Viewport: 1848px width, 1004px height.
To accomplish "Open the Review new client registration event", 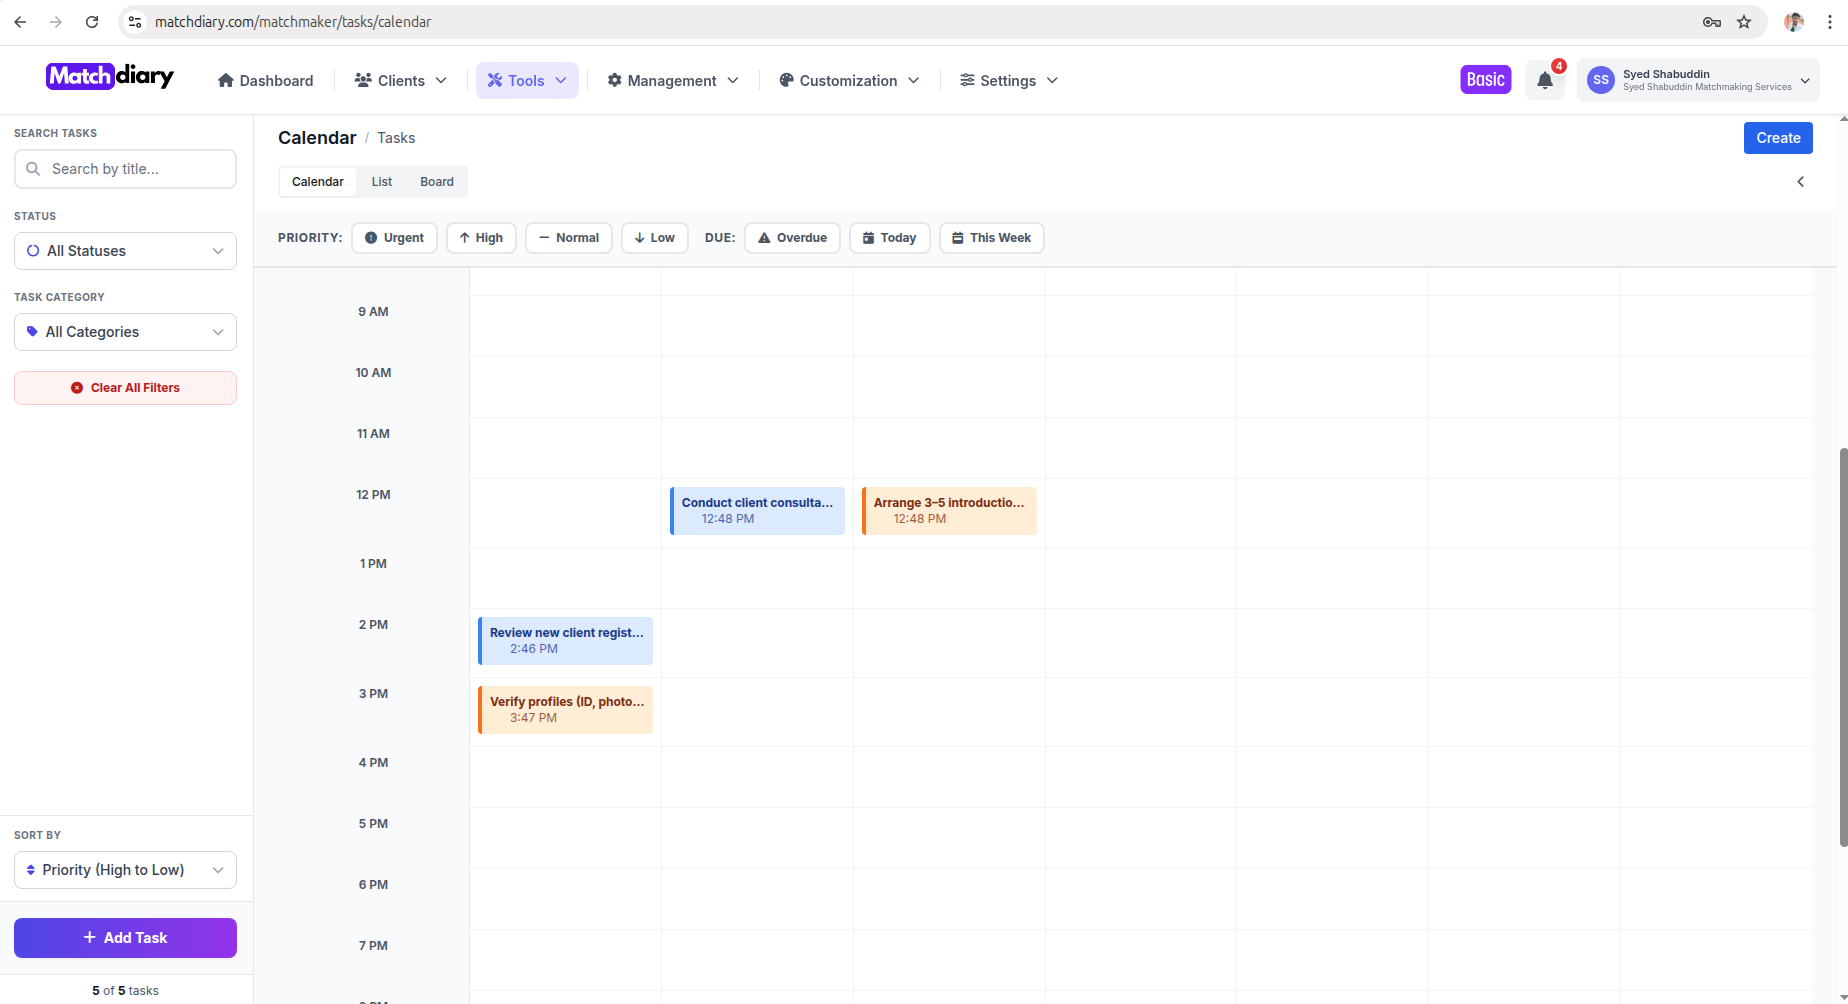I will pos(565,640).
